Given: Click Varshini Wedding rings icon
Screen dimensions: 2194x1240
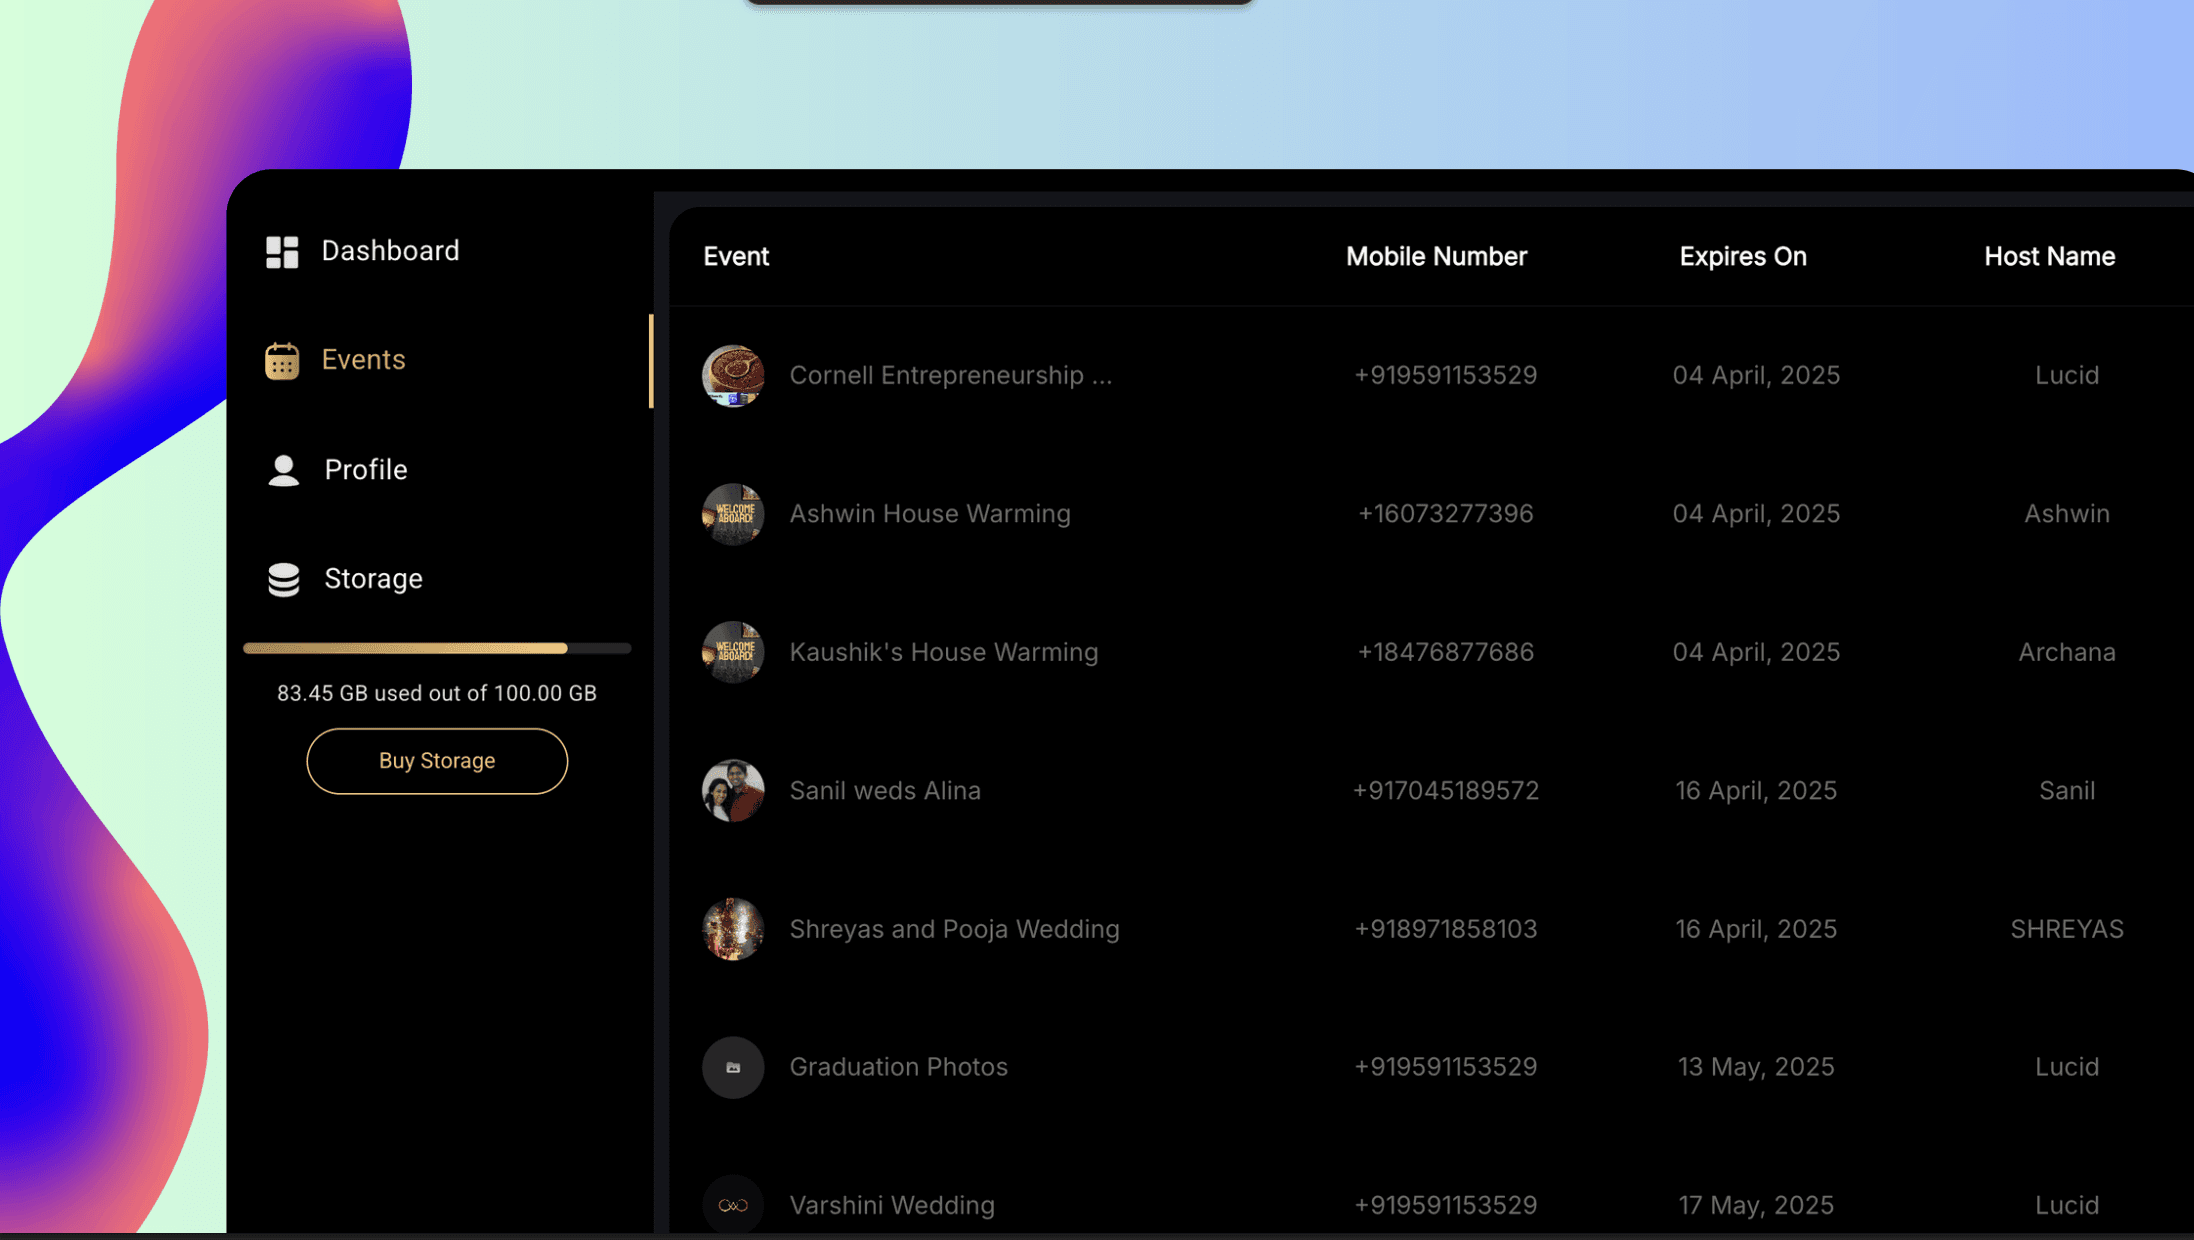Looking at the screenshot, I should pos(733,1205).
